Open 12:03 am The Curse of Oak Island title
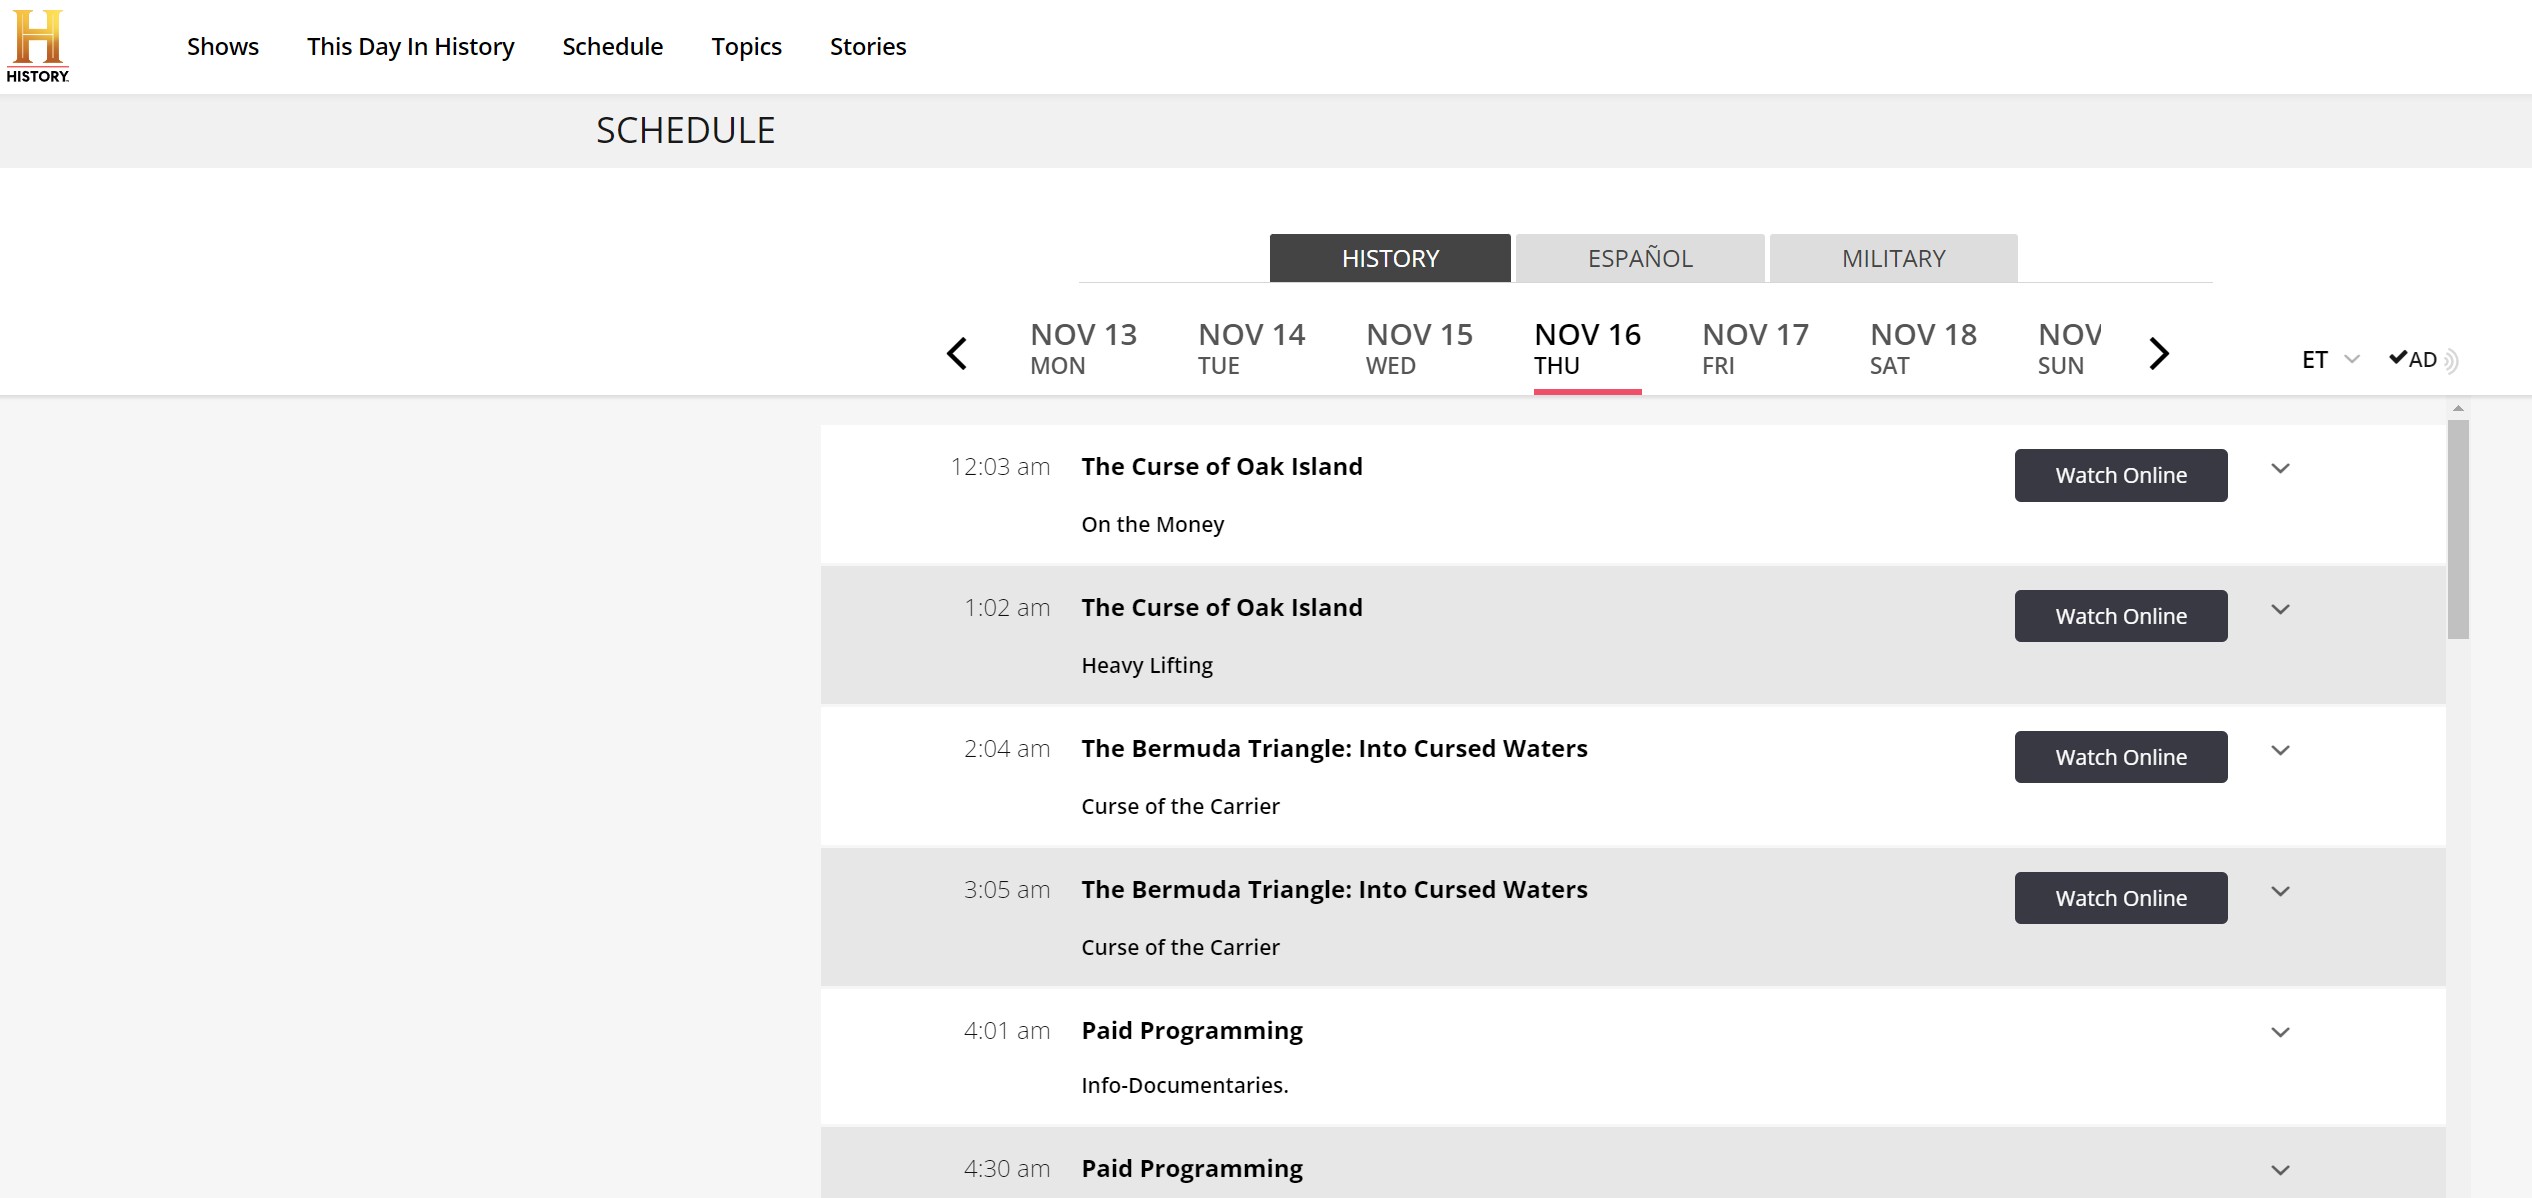 tap(1221, 467)
